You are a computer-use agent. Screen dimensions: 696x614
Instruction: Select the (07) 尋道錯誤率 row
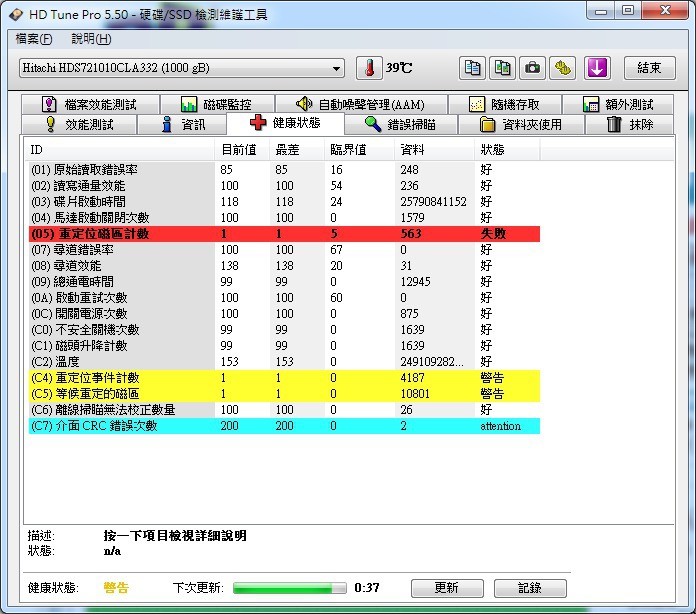[284, 250]
